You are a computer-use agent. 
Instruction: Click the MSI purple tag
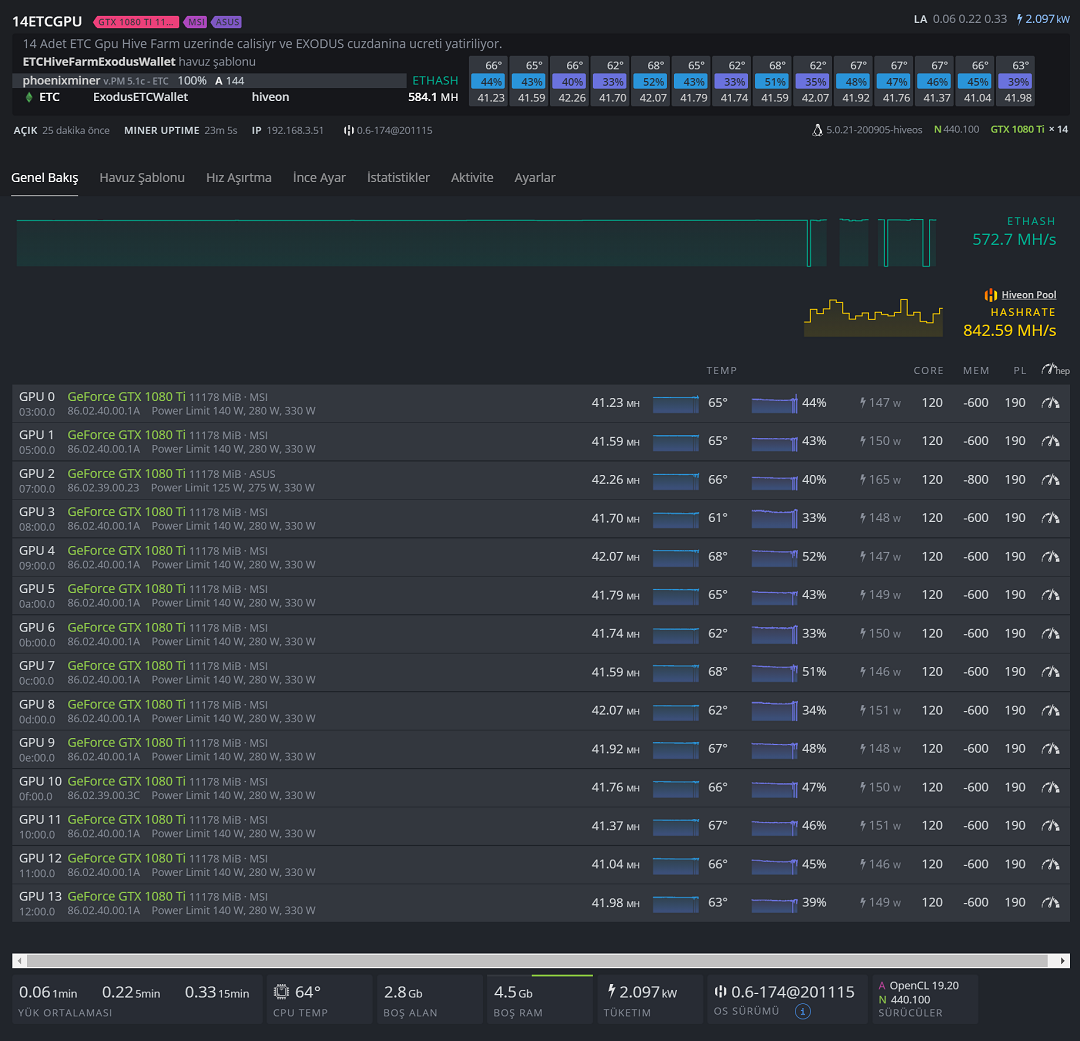point(196,22)
